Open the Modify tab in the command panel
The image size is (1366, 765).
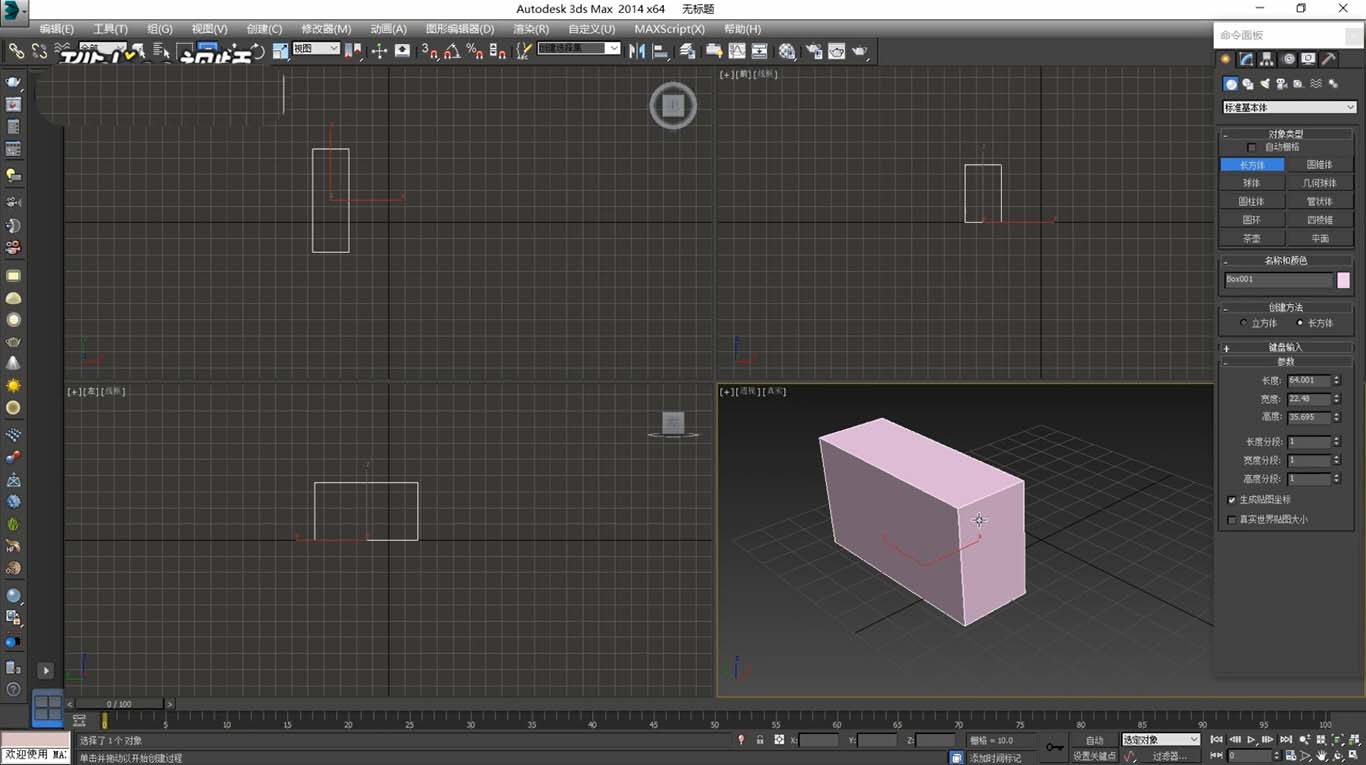tap(1246, 60)
